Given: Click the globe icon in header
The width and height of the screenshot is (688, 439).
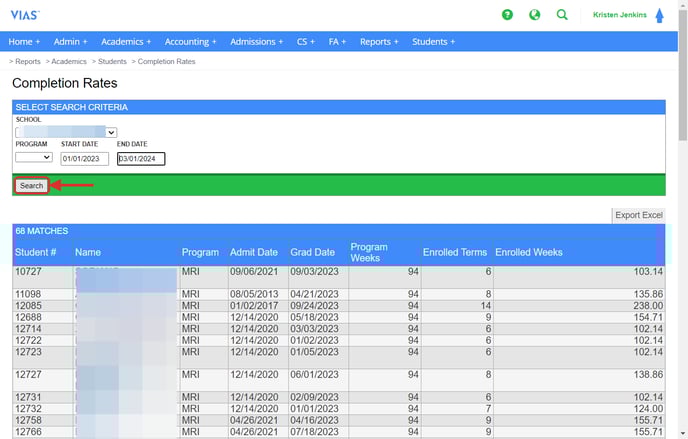Looking at the screenshot, I should tap(535, 15).
